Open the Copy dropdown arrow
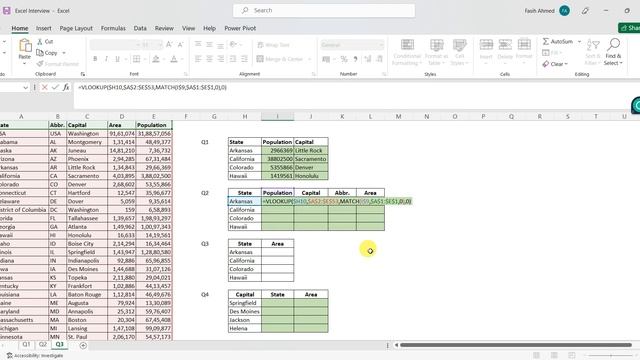Image resolution: width=640 pixels, height=360 pixels. point(64,53)
